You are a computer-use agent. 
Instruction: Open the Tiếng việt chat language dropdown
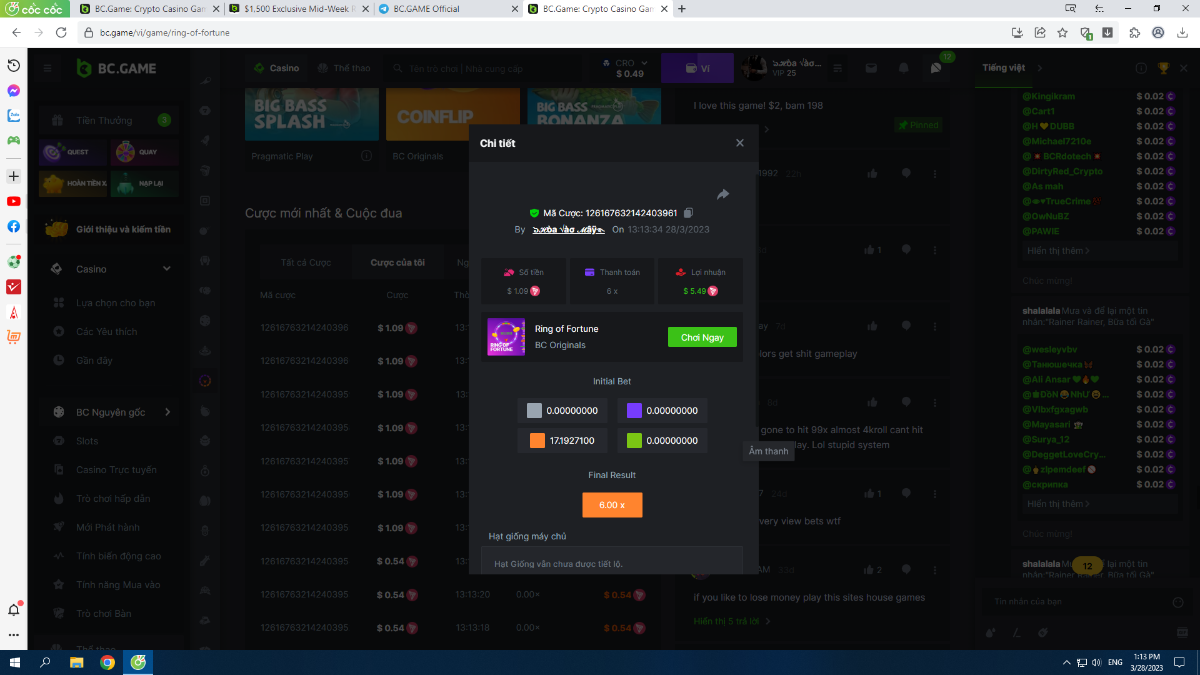tap(1010, 68)
